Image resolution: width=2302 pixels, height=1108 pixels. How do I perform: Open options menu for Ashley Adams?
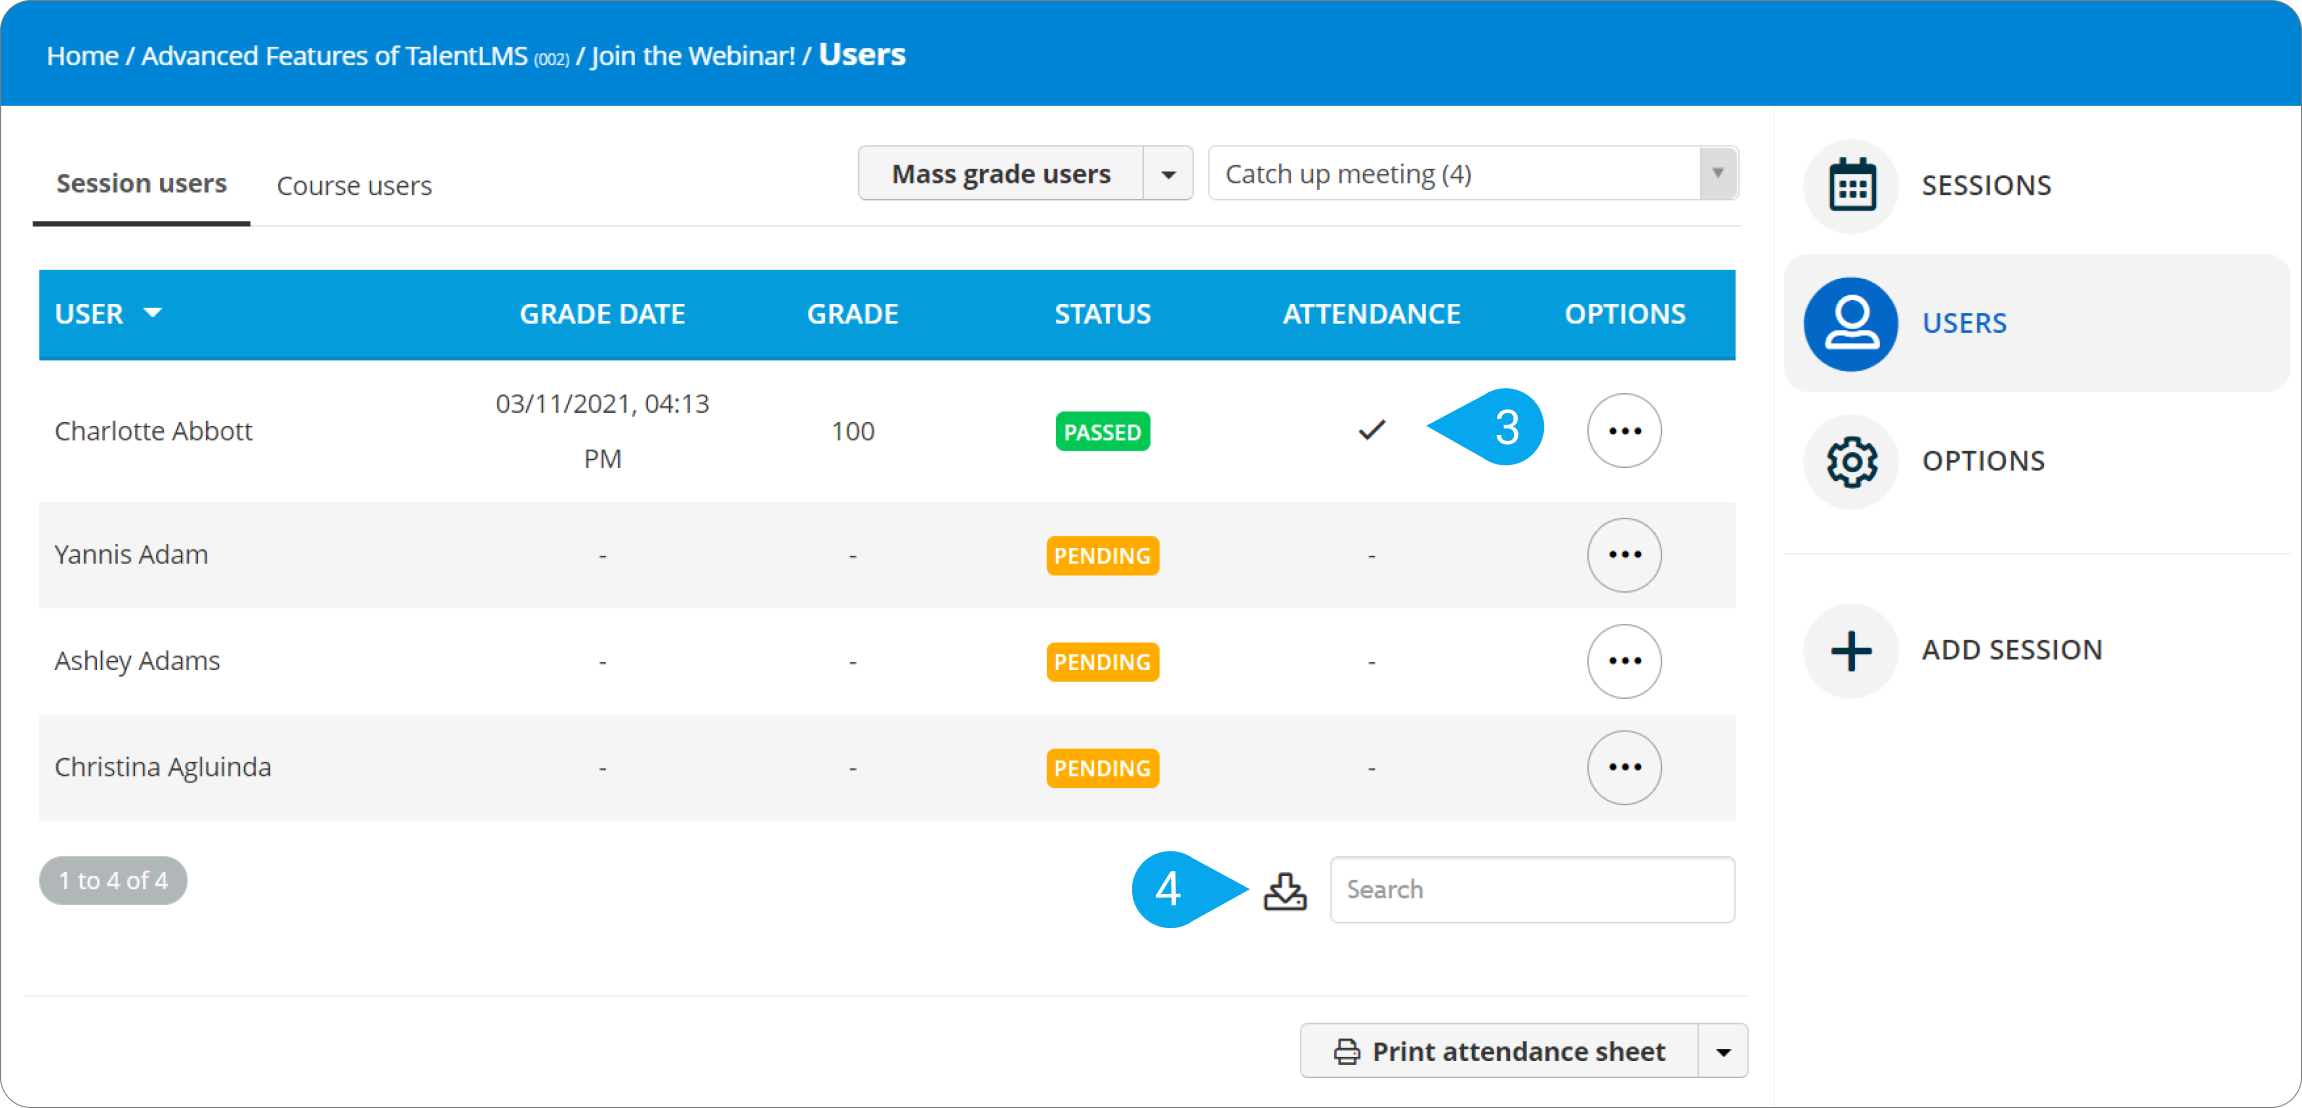(x=1625, y=661)
